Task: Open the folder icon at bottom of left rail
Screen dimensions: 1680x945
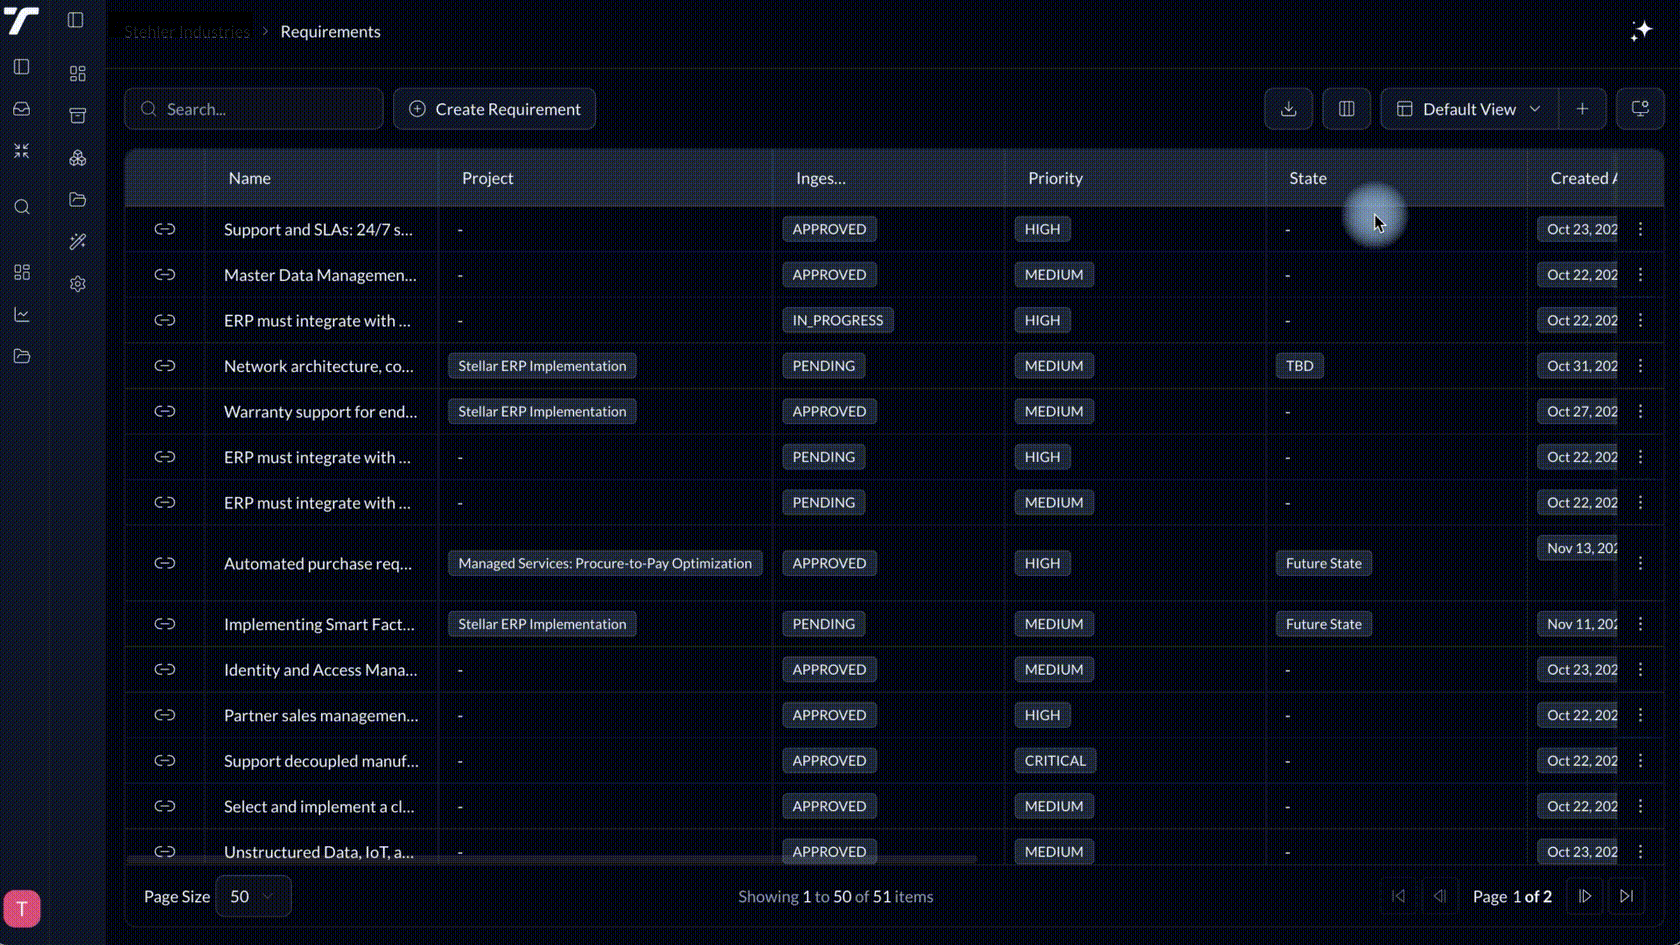Action: click(21, 357)
